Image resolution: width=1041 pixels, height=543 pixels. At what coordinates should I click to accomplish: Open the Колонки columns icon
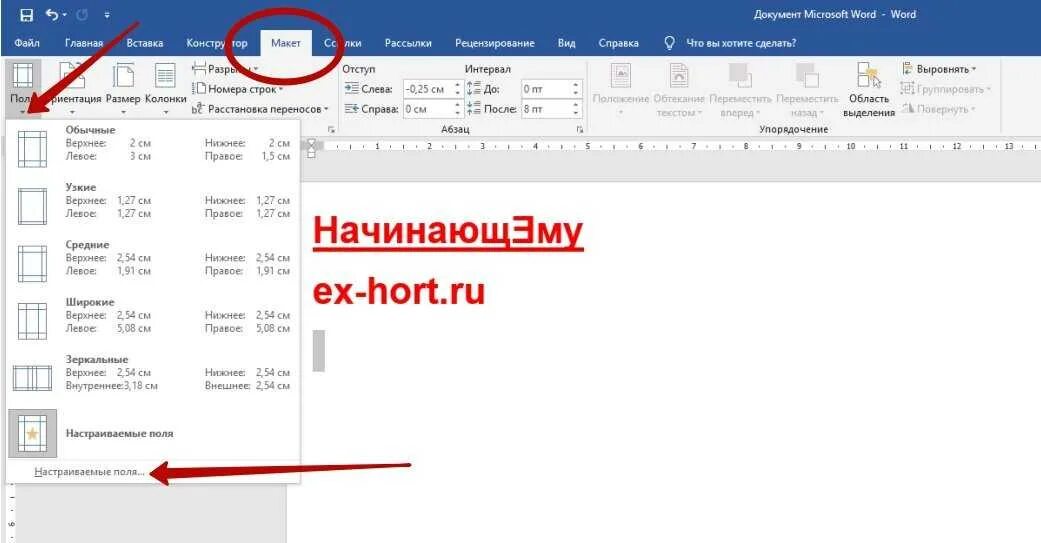pos(165,87)
